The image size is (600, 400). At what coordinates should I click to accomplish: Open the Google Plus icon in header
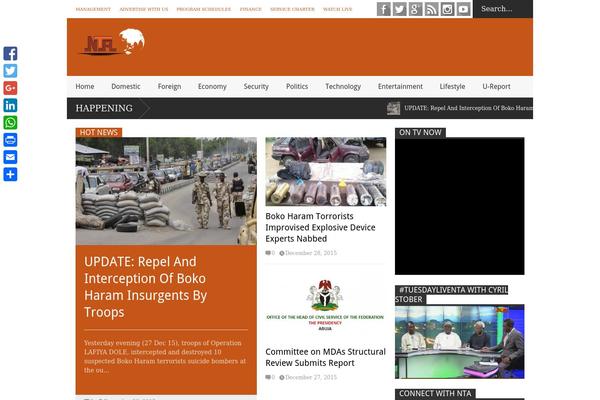click(x=416, y=9)
